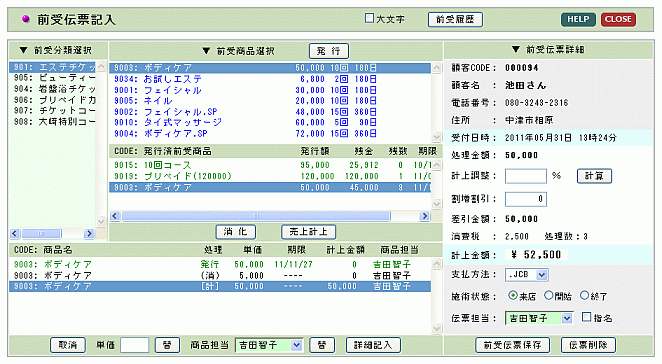
Task: Click the red CLOSE button
Action: point(618,19)
